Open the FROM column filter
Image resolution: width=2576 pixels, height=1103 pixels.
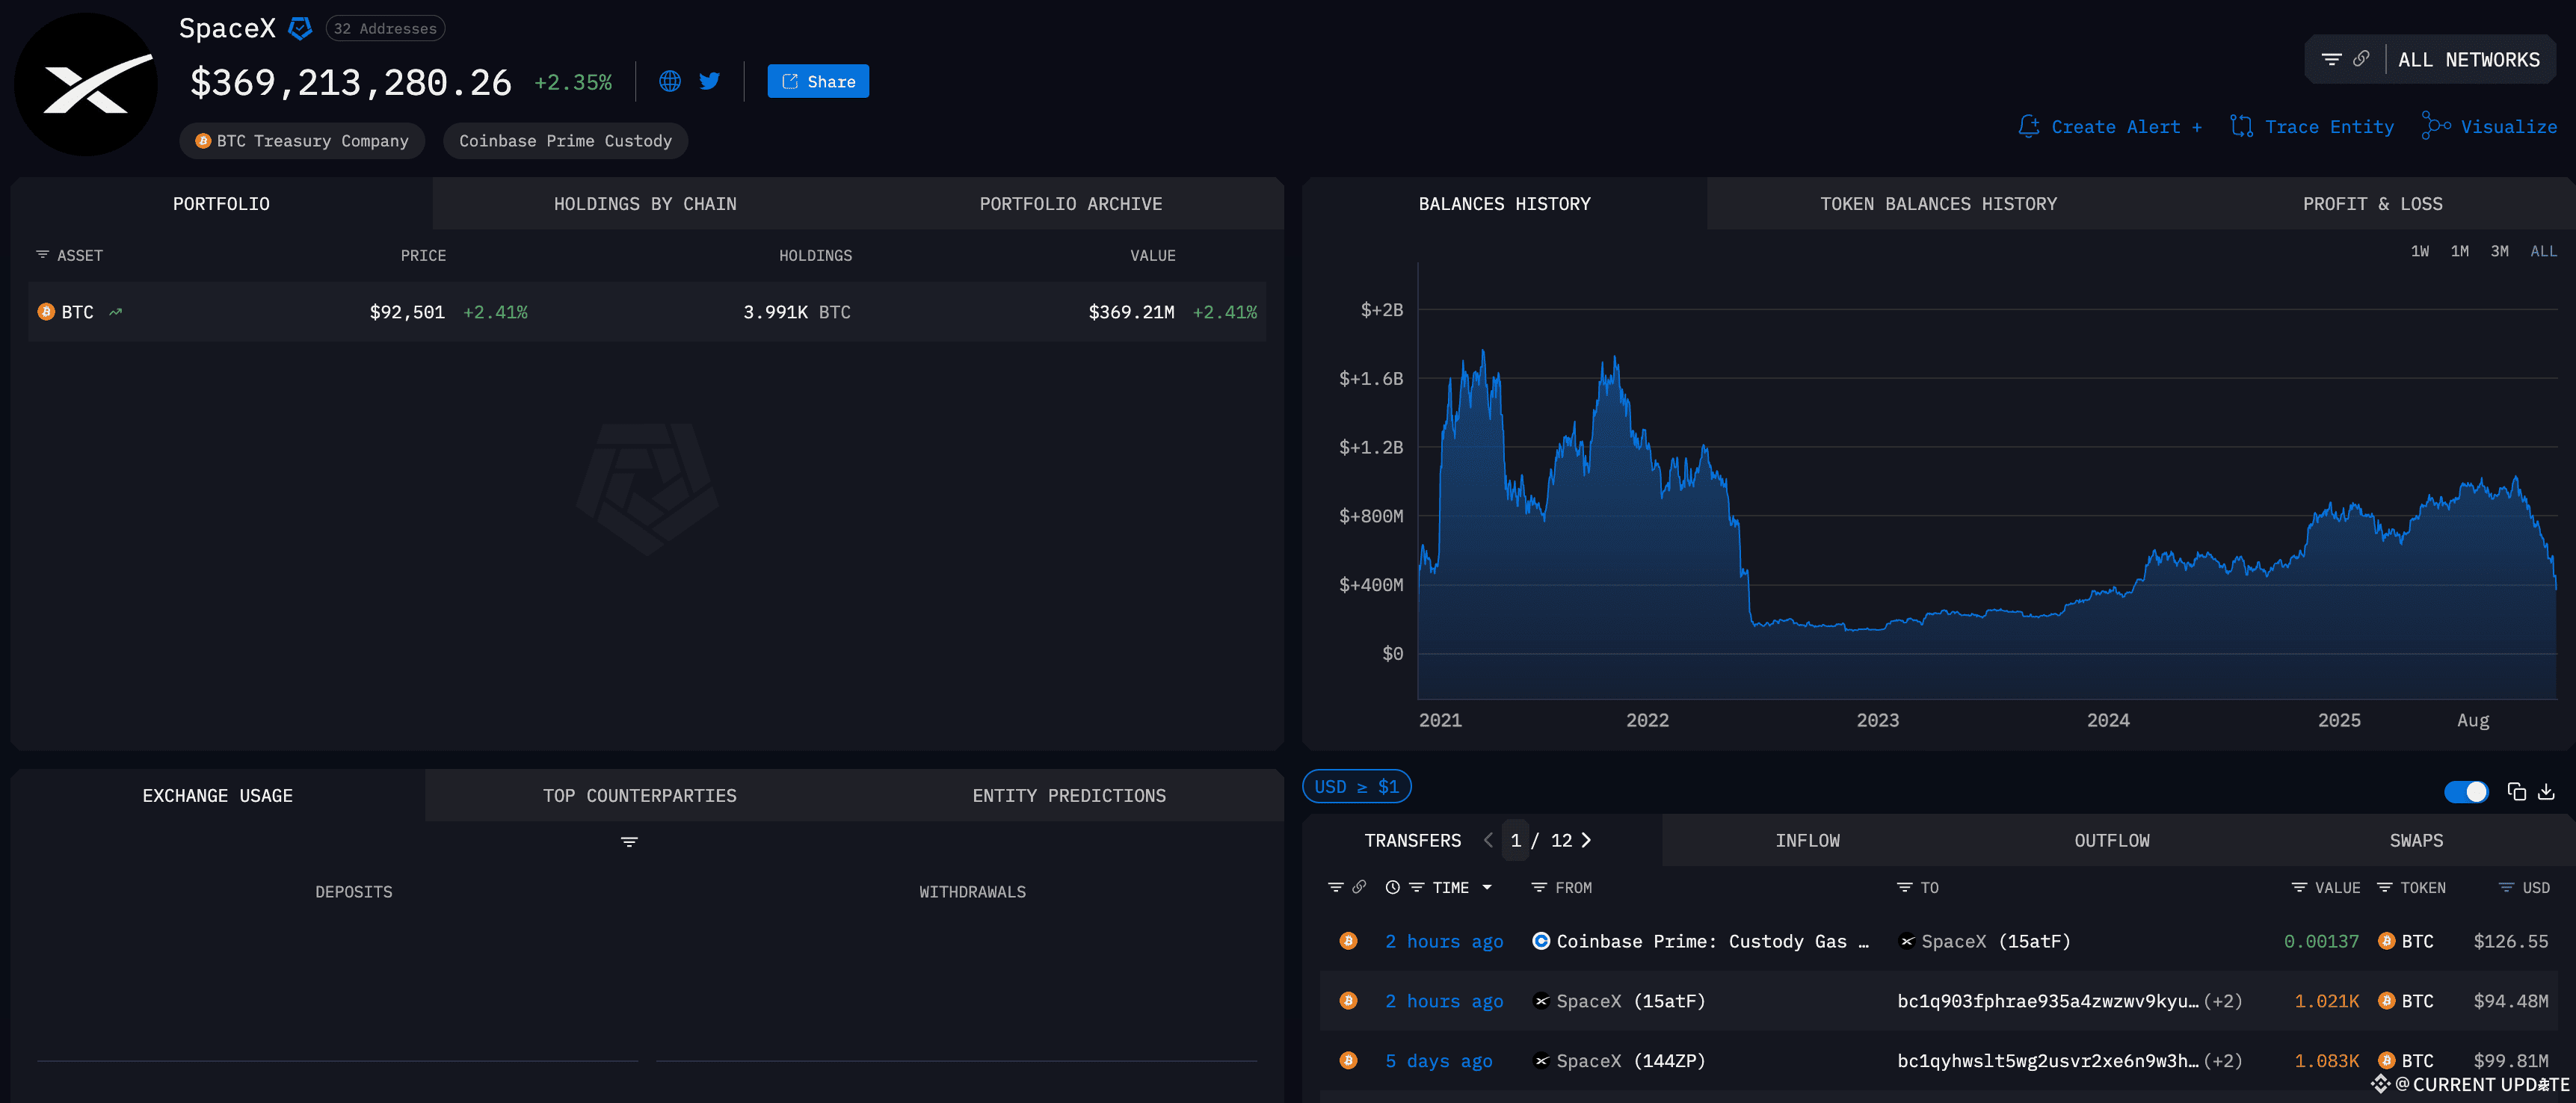(x=1540, y=887)
